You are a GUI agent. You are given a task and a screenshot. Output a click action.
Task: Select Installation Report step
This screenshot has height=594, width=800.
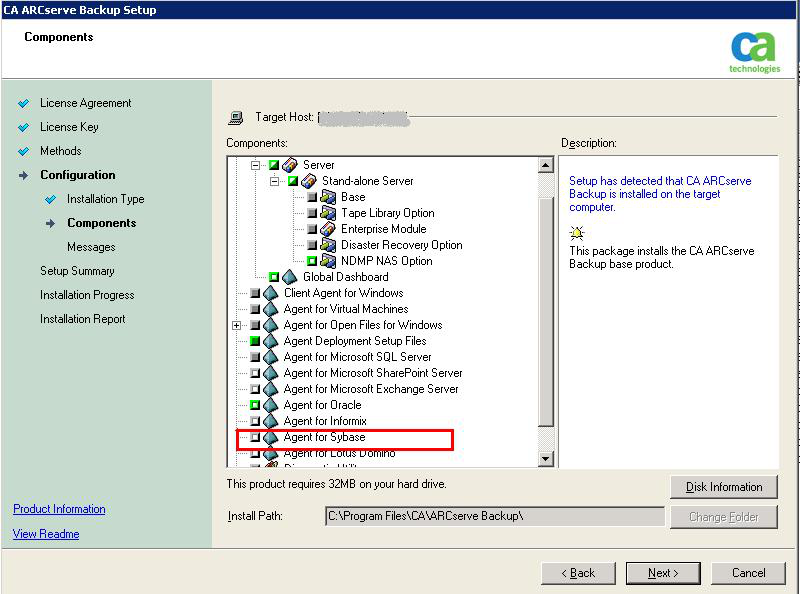click(83, 319)
